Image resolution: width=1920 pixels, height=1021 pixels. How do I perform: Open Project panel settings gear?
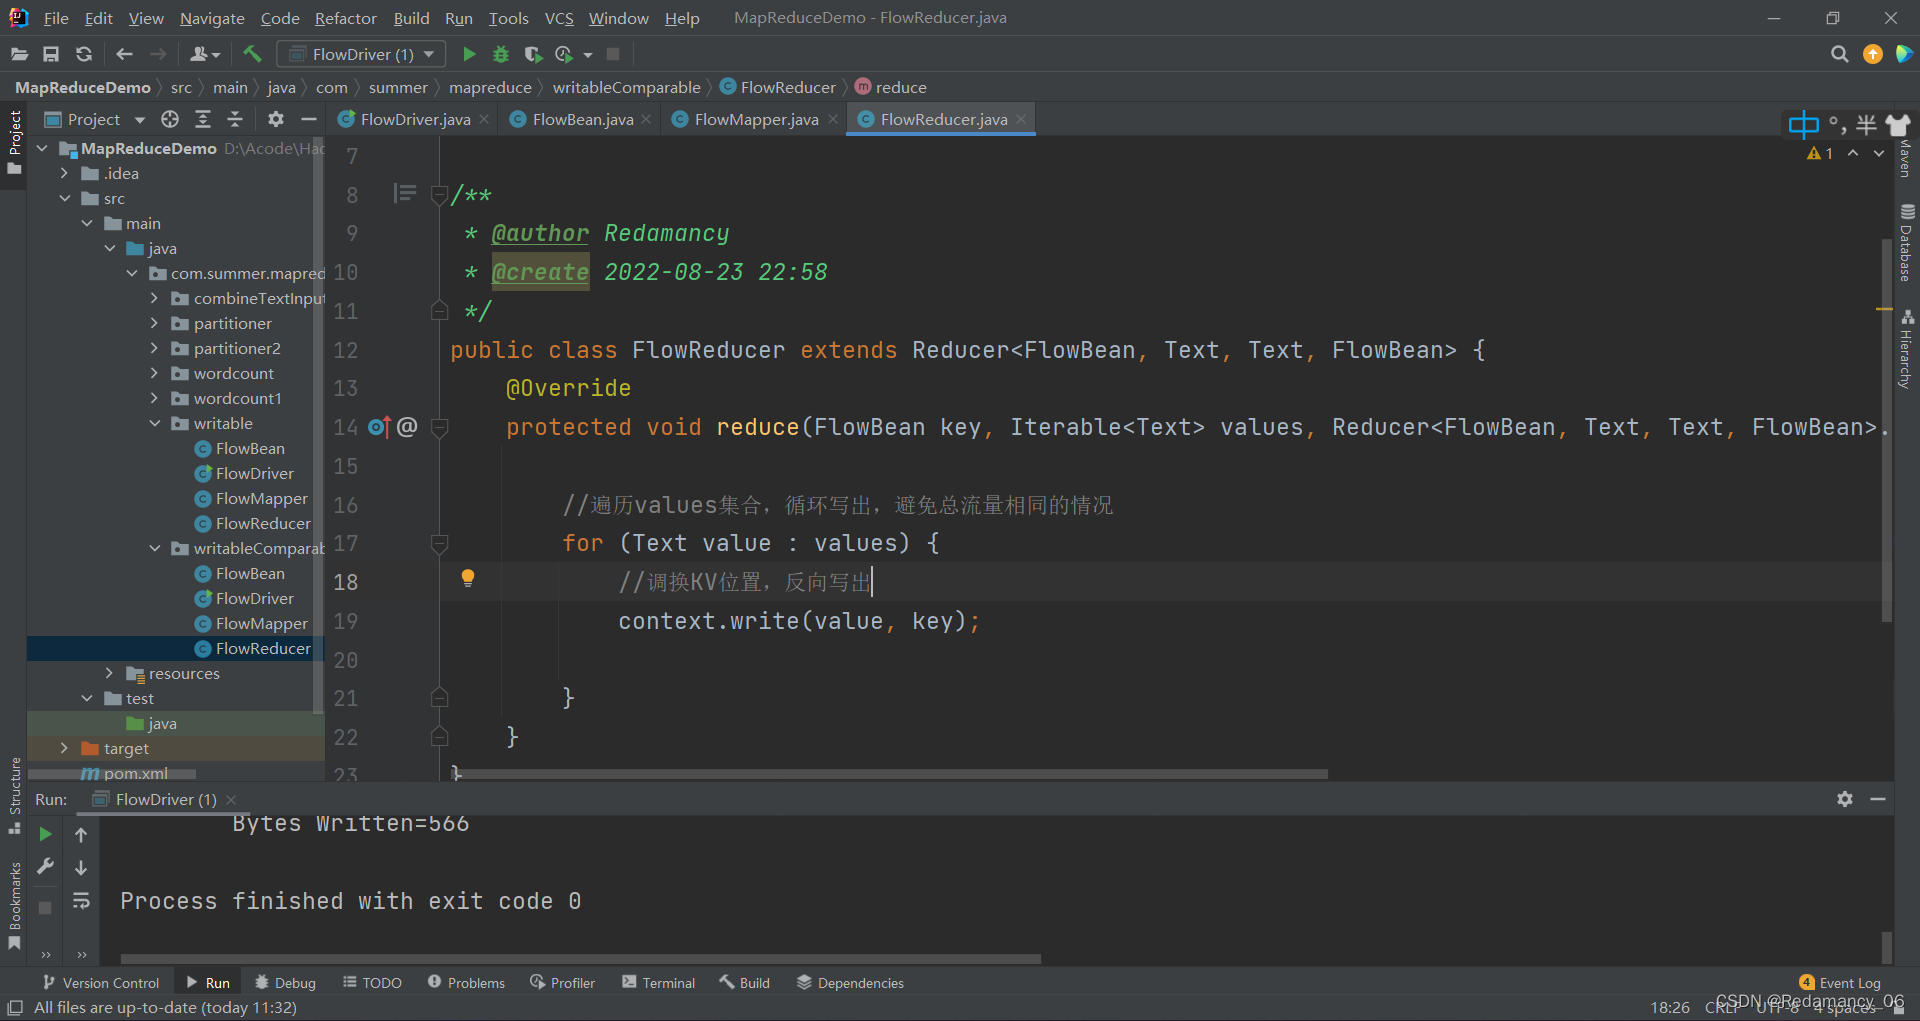point(276,119)
